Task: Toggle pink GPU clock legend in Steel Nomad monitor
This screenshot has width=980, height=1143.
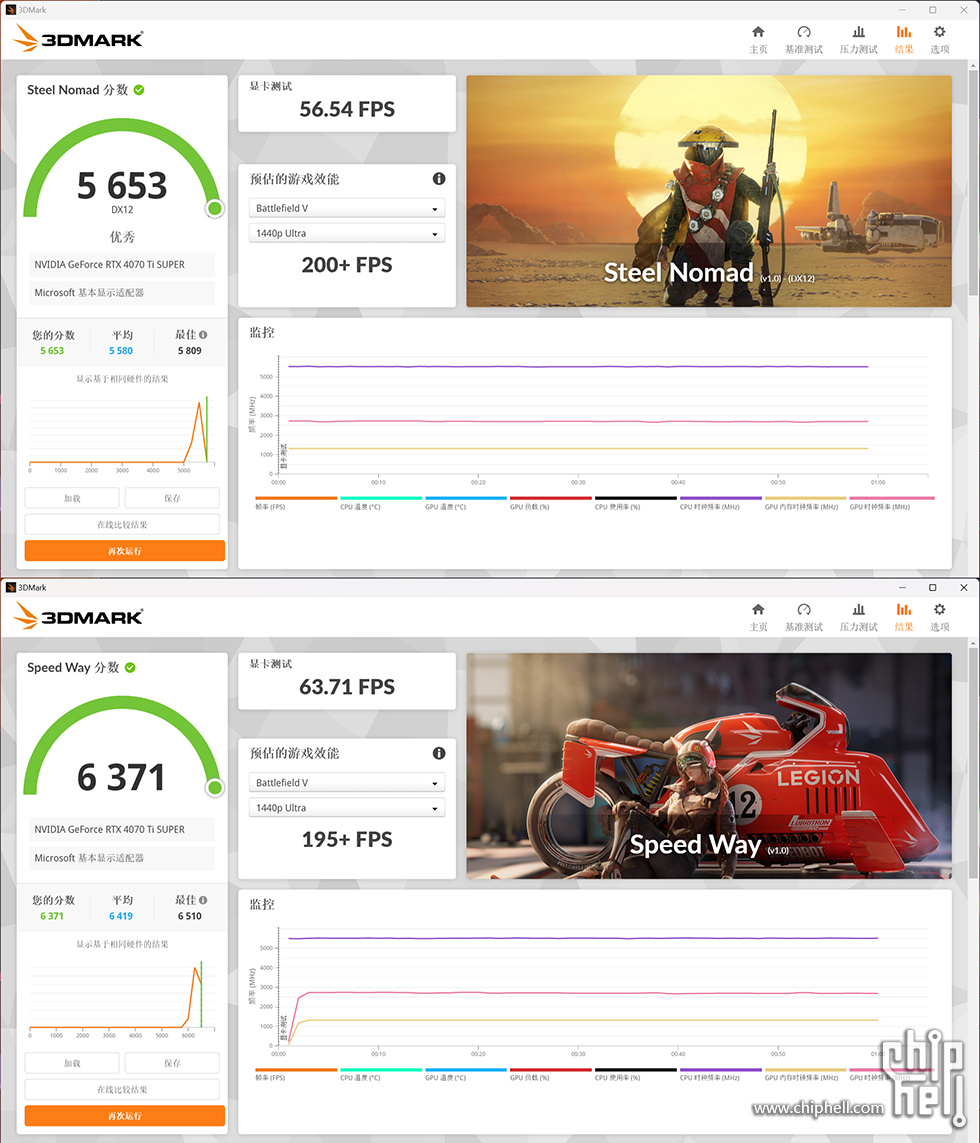Action: click(x=892, y=503)
